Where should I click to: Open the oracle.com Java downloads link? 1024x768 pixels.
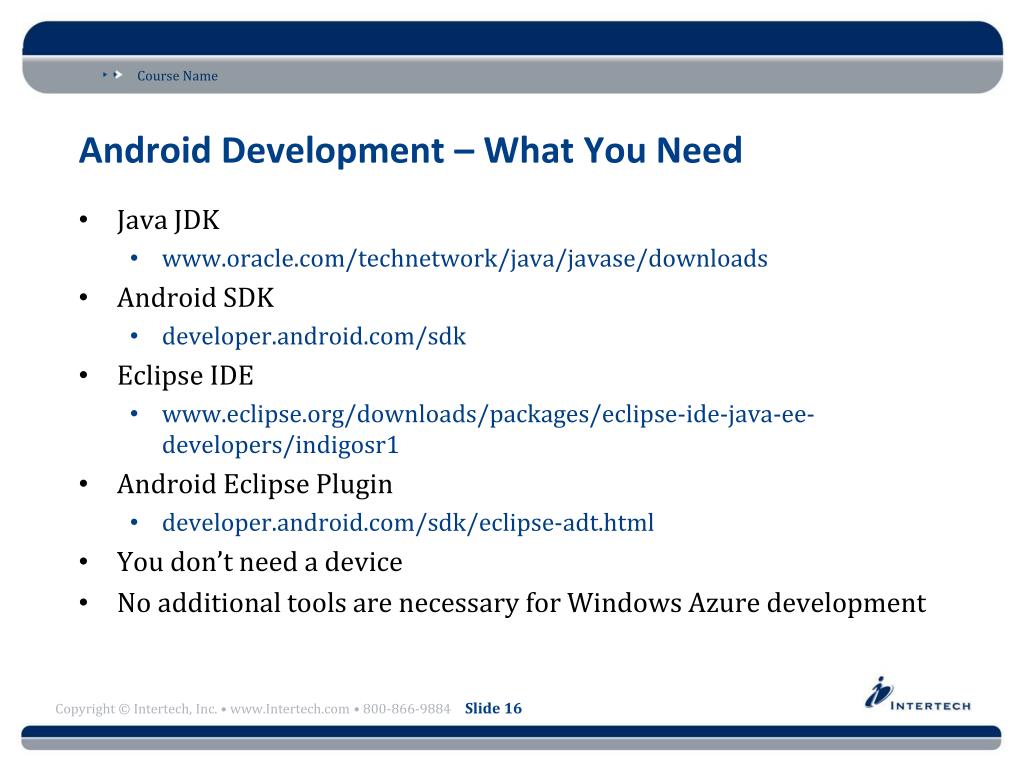(464, 259)
